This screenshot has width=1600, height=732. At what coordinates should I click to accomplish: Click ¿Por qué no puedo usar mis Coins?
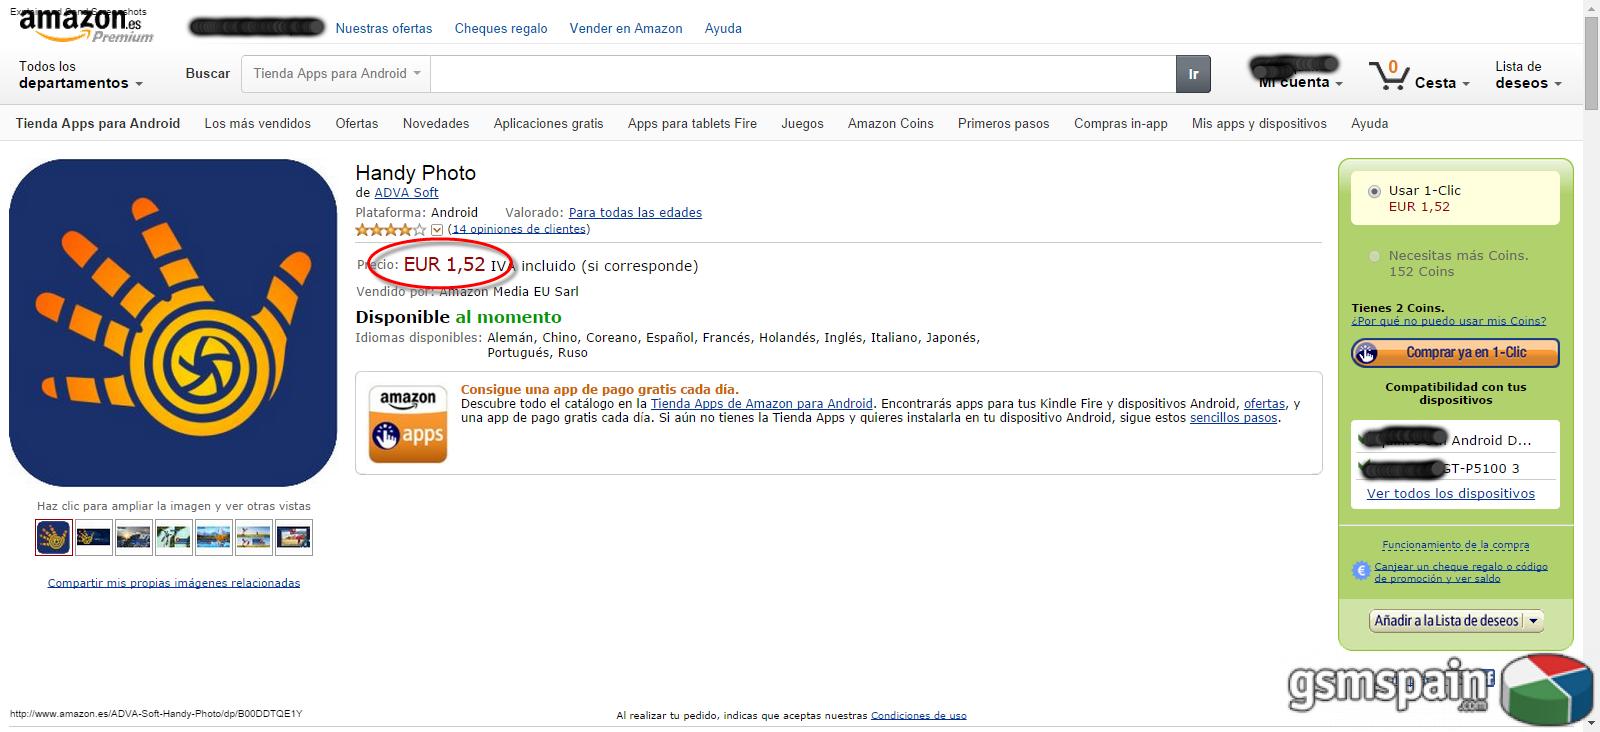(1449, 321)
